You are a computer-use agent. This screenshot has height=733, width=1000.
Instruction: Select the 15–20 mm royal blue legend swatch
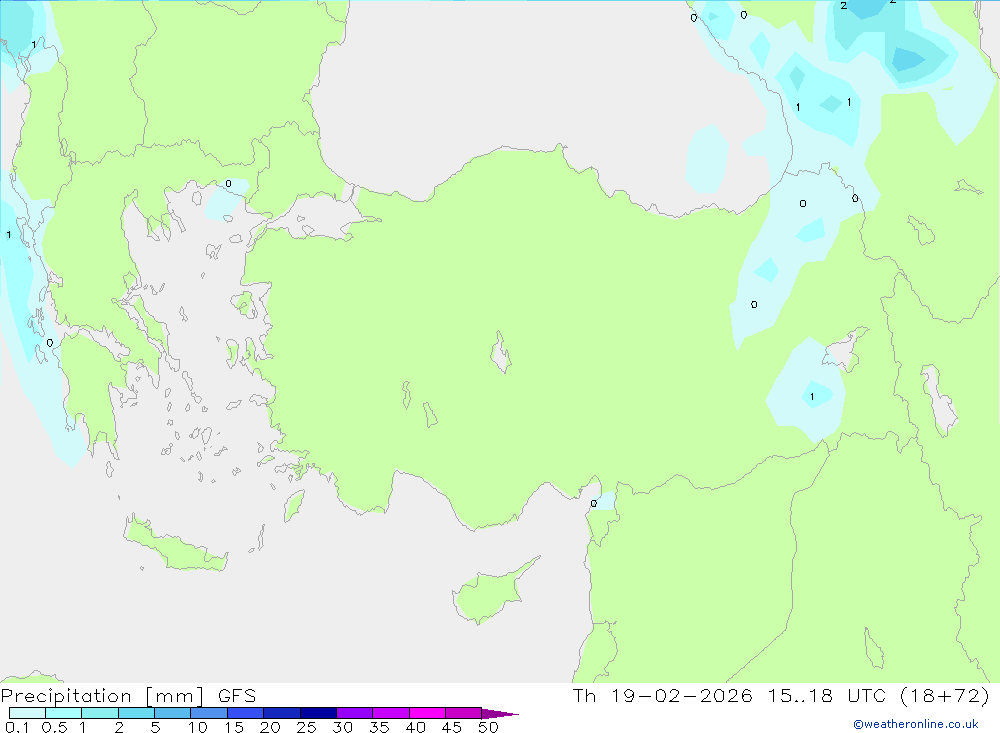point(245,713)
